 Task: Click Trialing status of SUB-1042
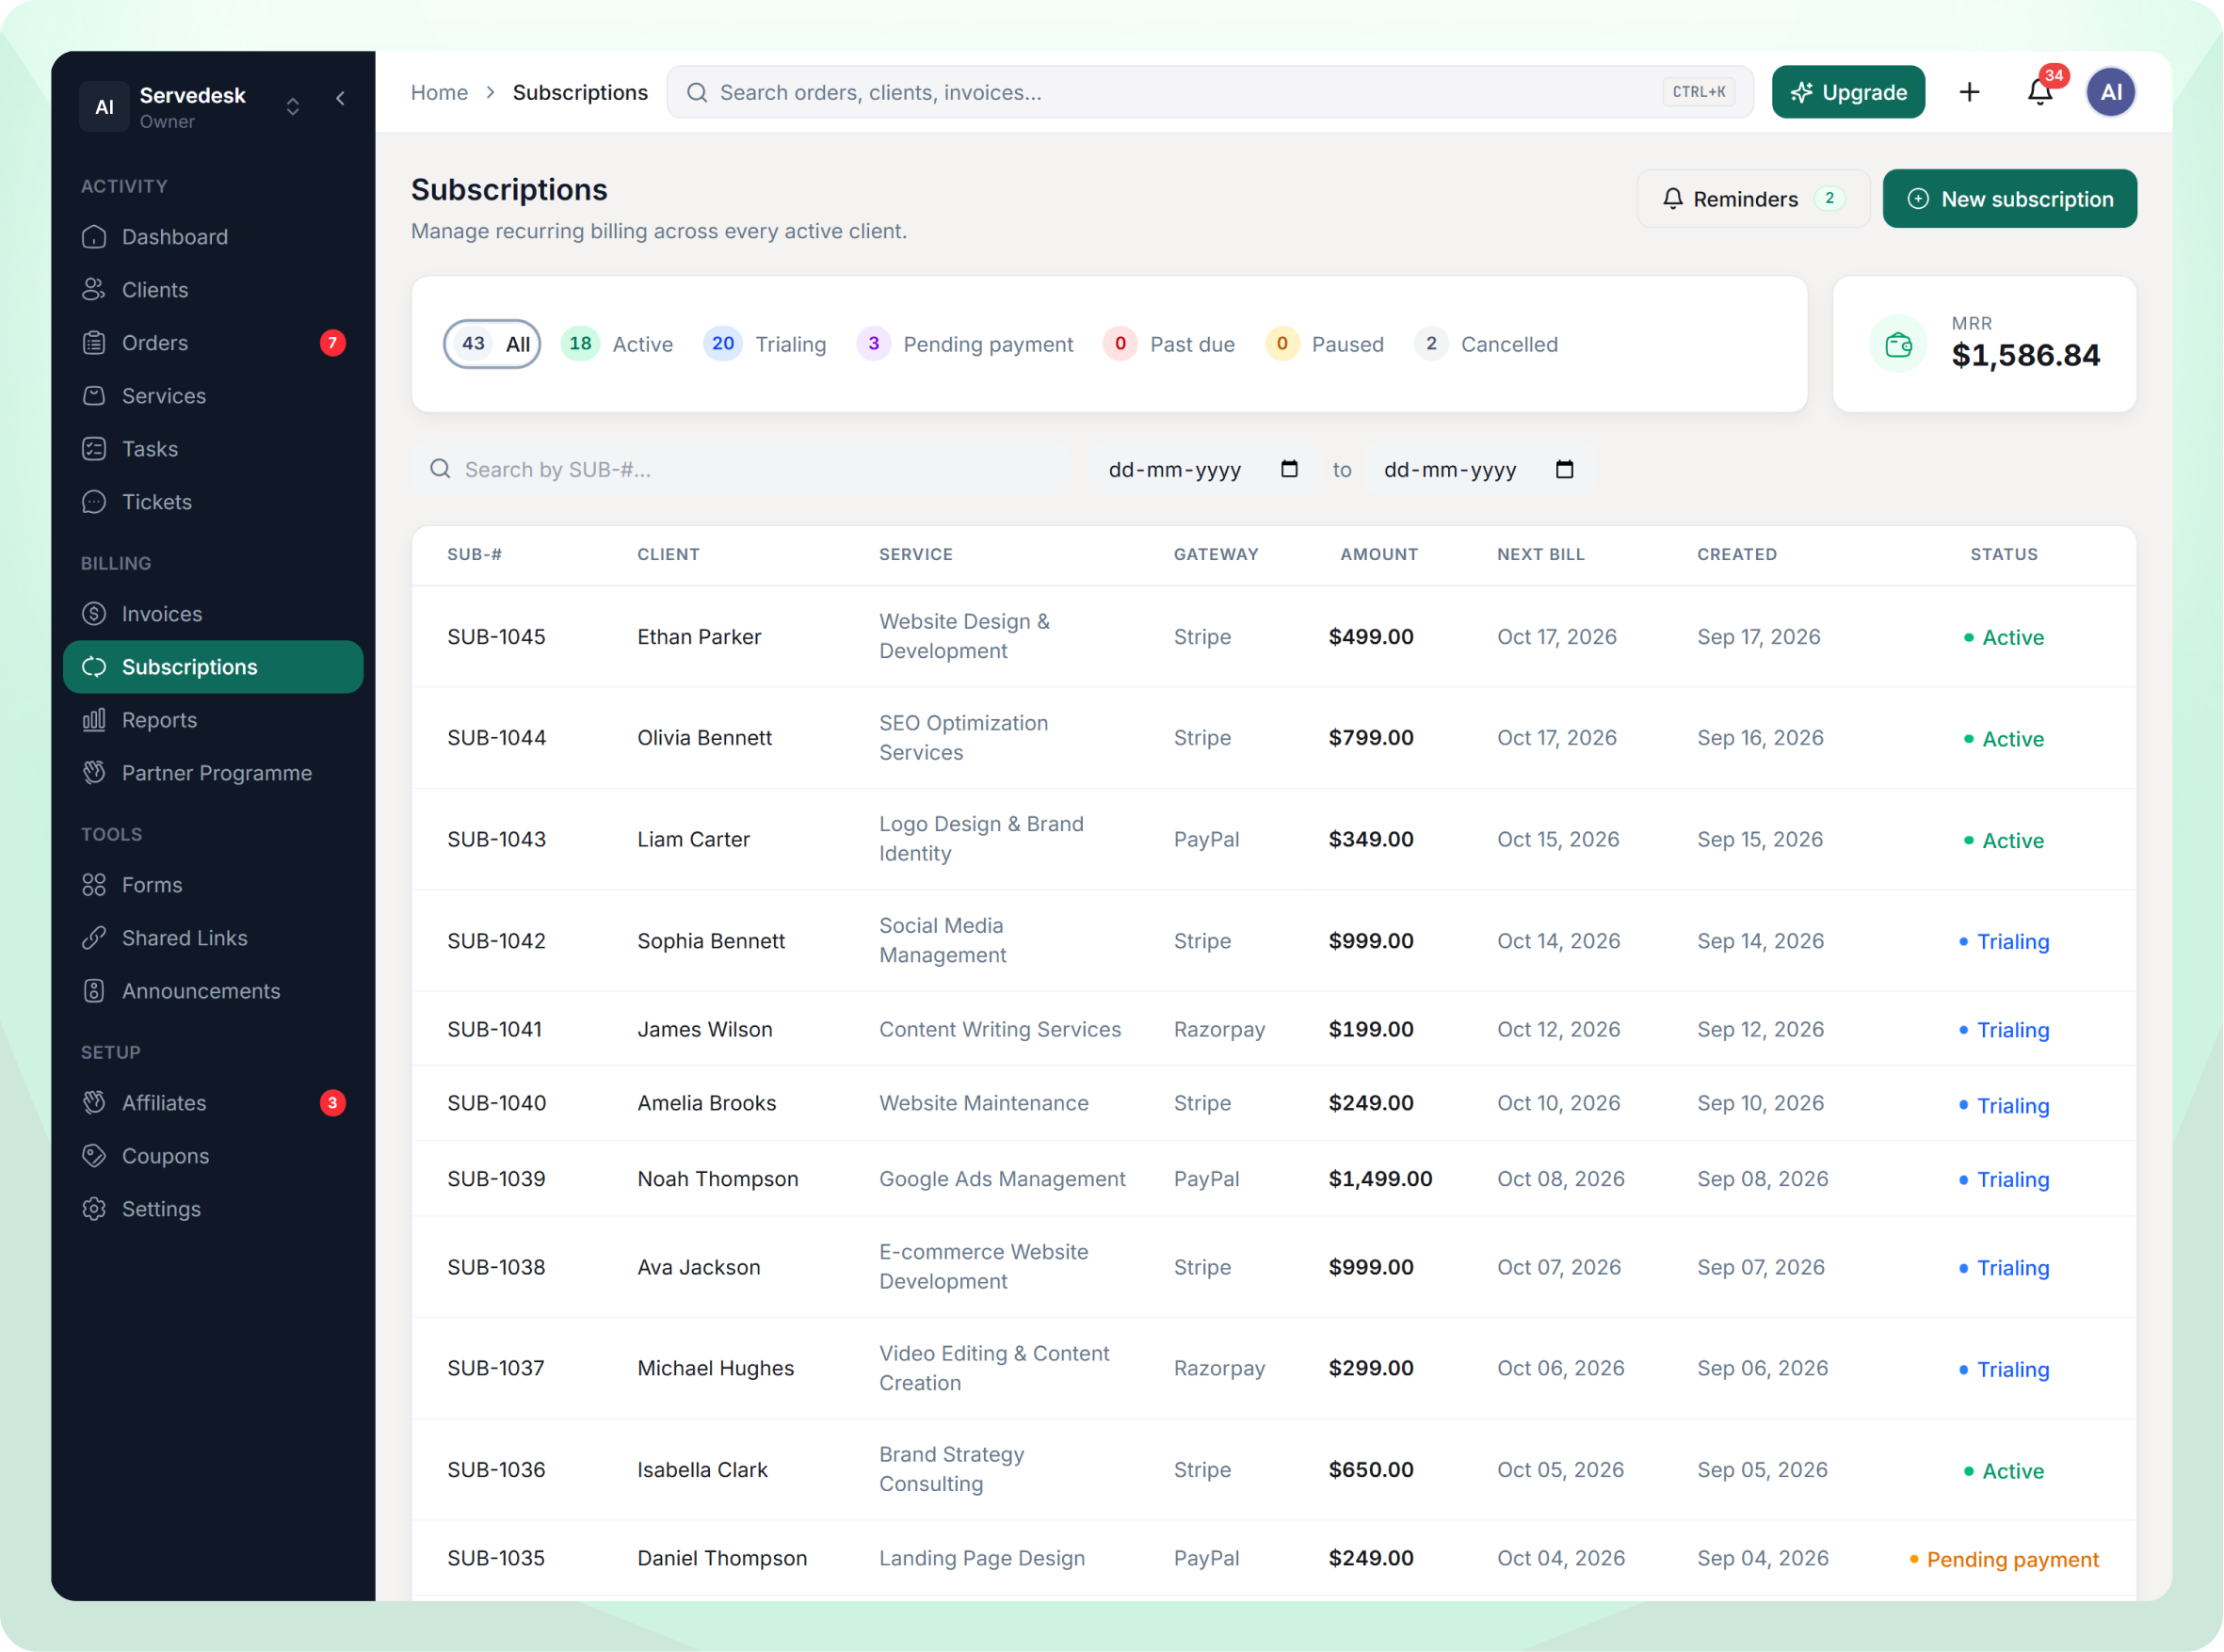(x=2004, y=941)
